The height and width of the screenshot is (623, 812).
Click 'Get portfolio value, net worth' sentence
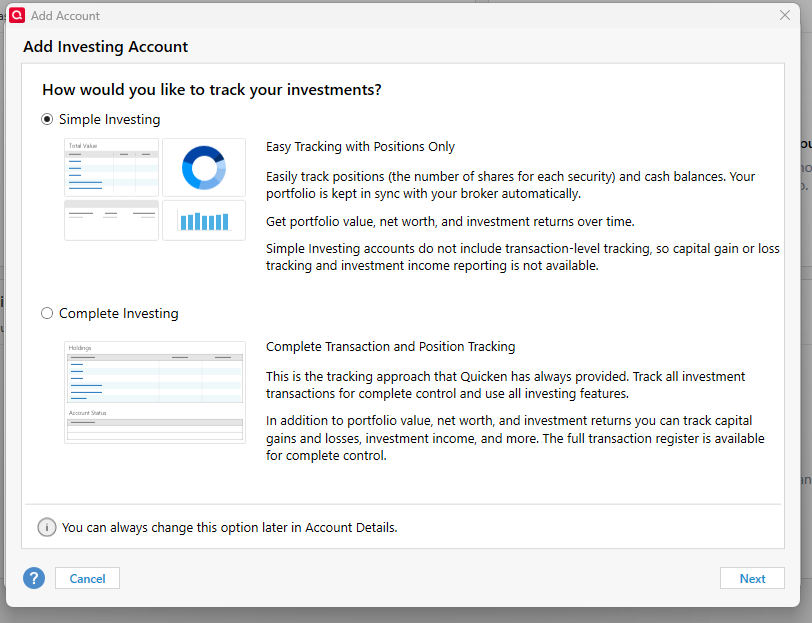[x=450, y=222]
